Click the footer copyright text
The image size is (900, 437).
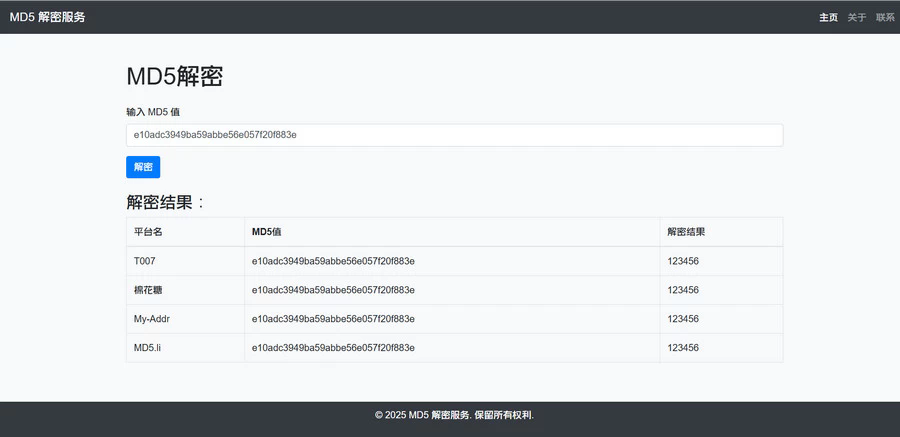(x=461, y=415)
